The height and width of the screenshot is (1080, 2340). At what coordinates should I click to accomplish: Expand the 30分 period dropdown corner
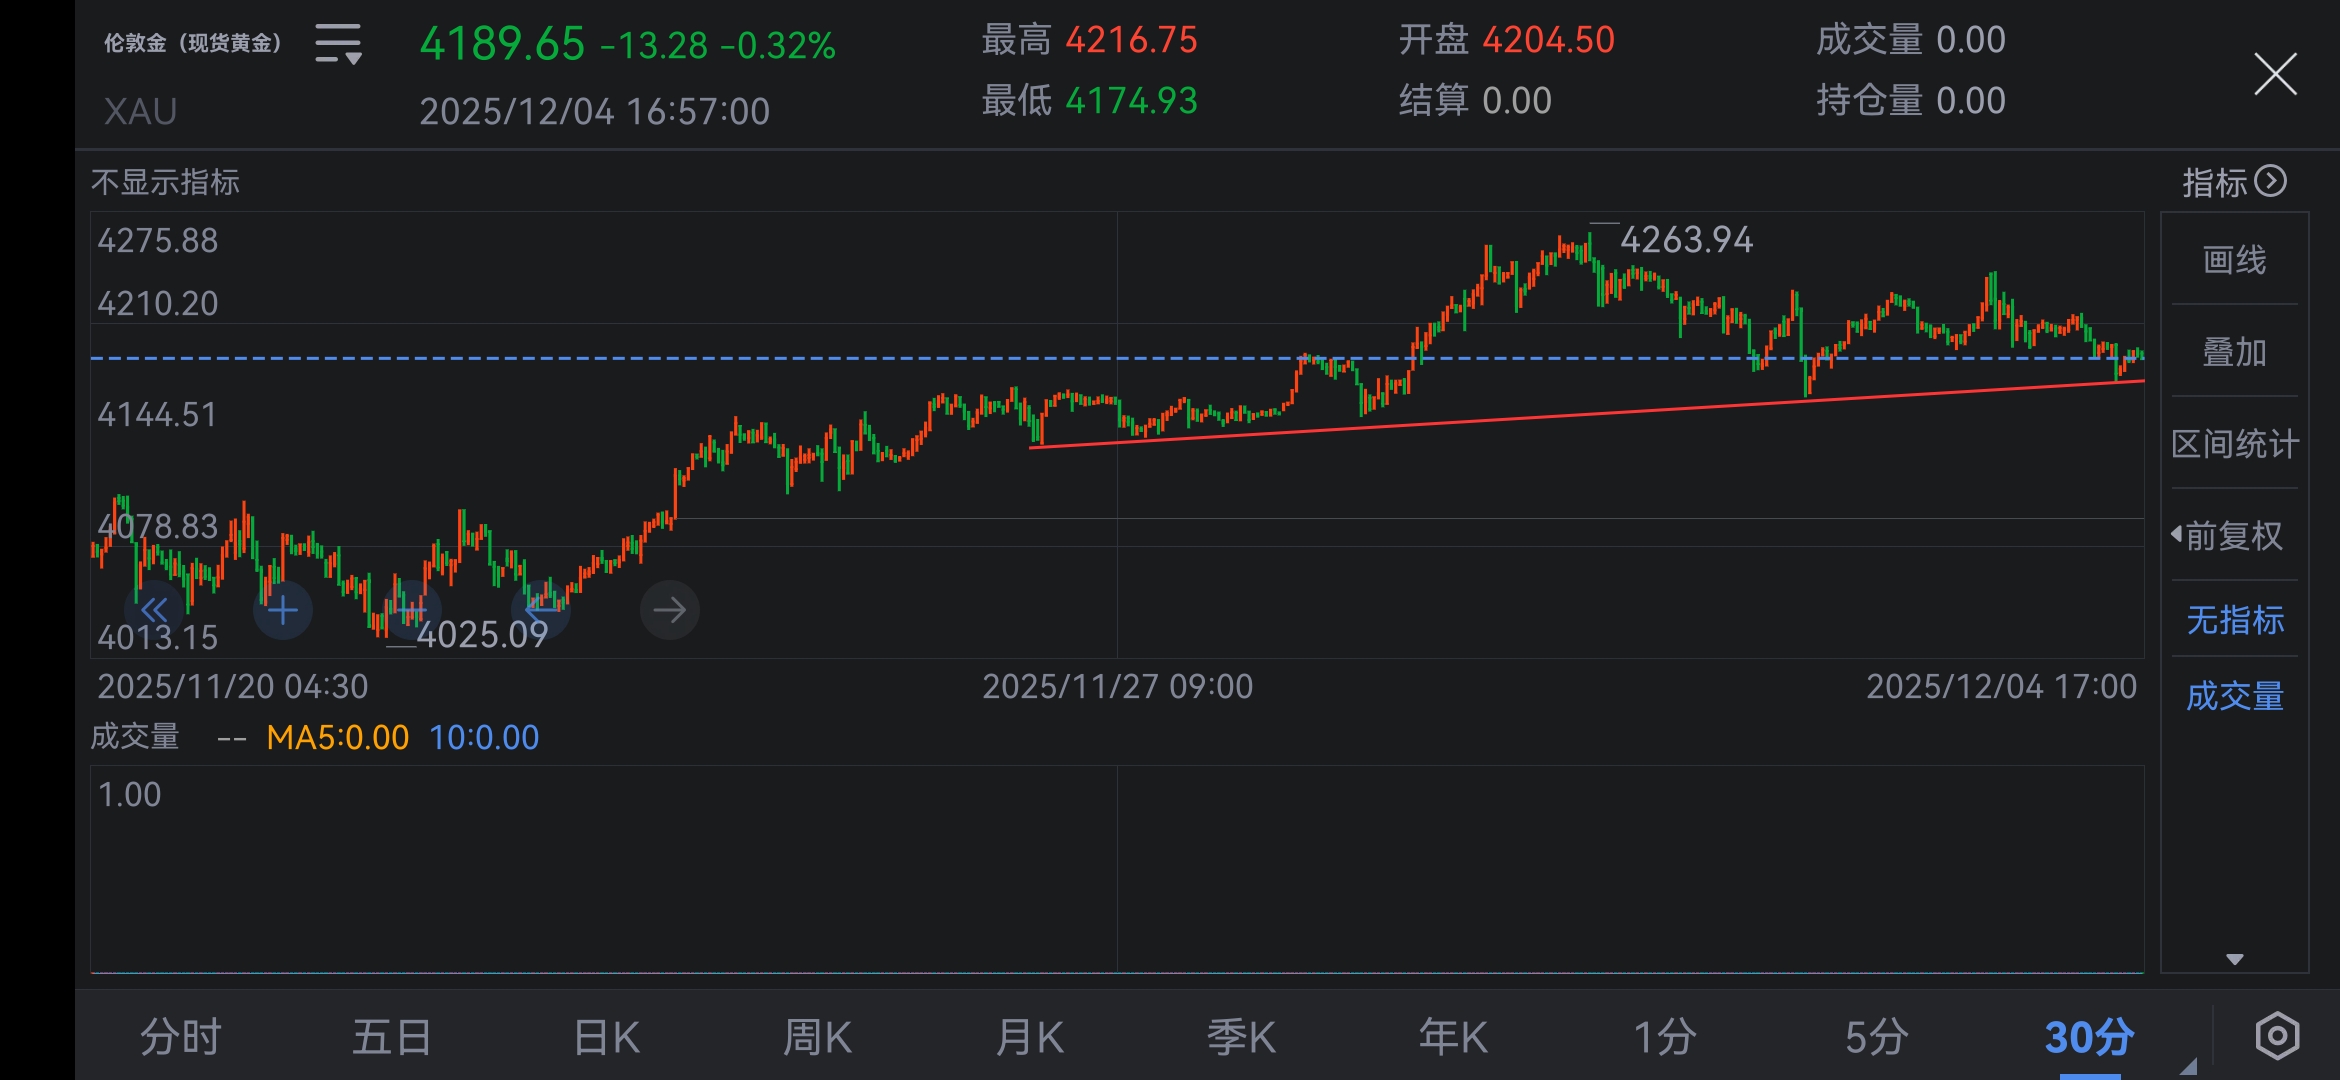click(x=2188, y=1066)
